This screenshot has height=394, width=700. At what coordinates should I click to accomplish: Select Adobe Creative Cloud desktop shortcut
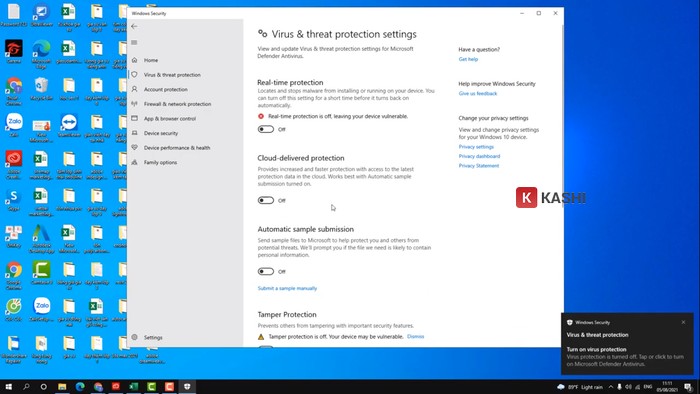[14, 165]
